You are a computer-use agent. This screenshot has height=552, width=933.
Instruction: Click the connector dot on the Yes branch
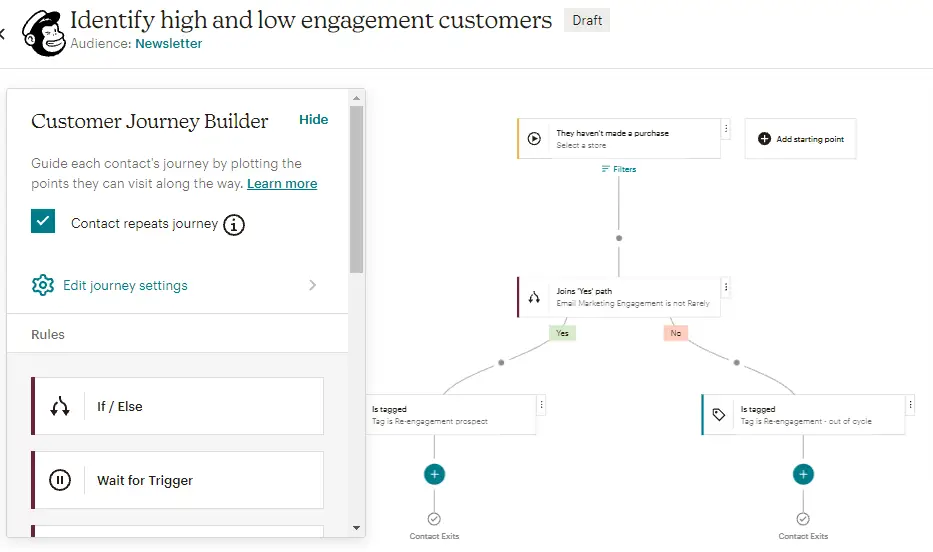(501, 362)
